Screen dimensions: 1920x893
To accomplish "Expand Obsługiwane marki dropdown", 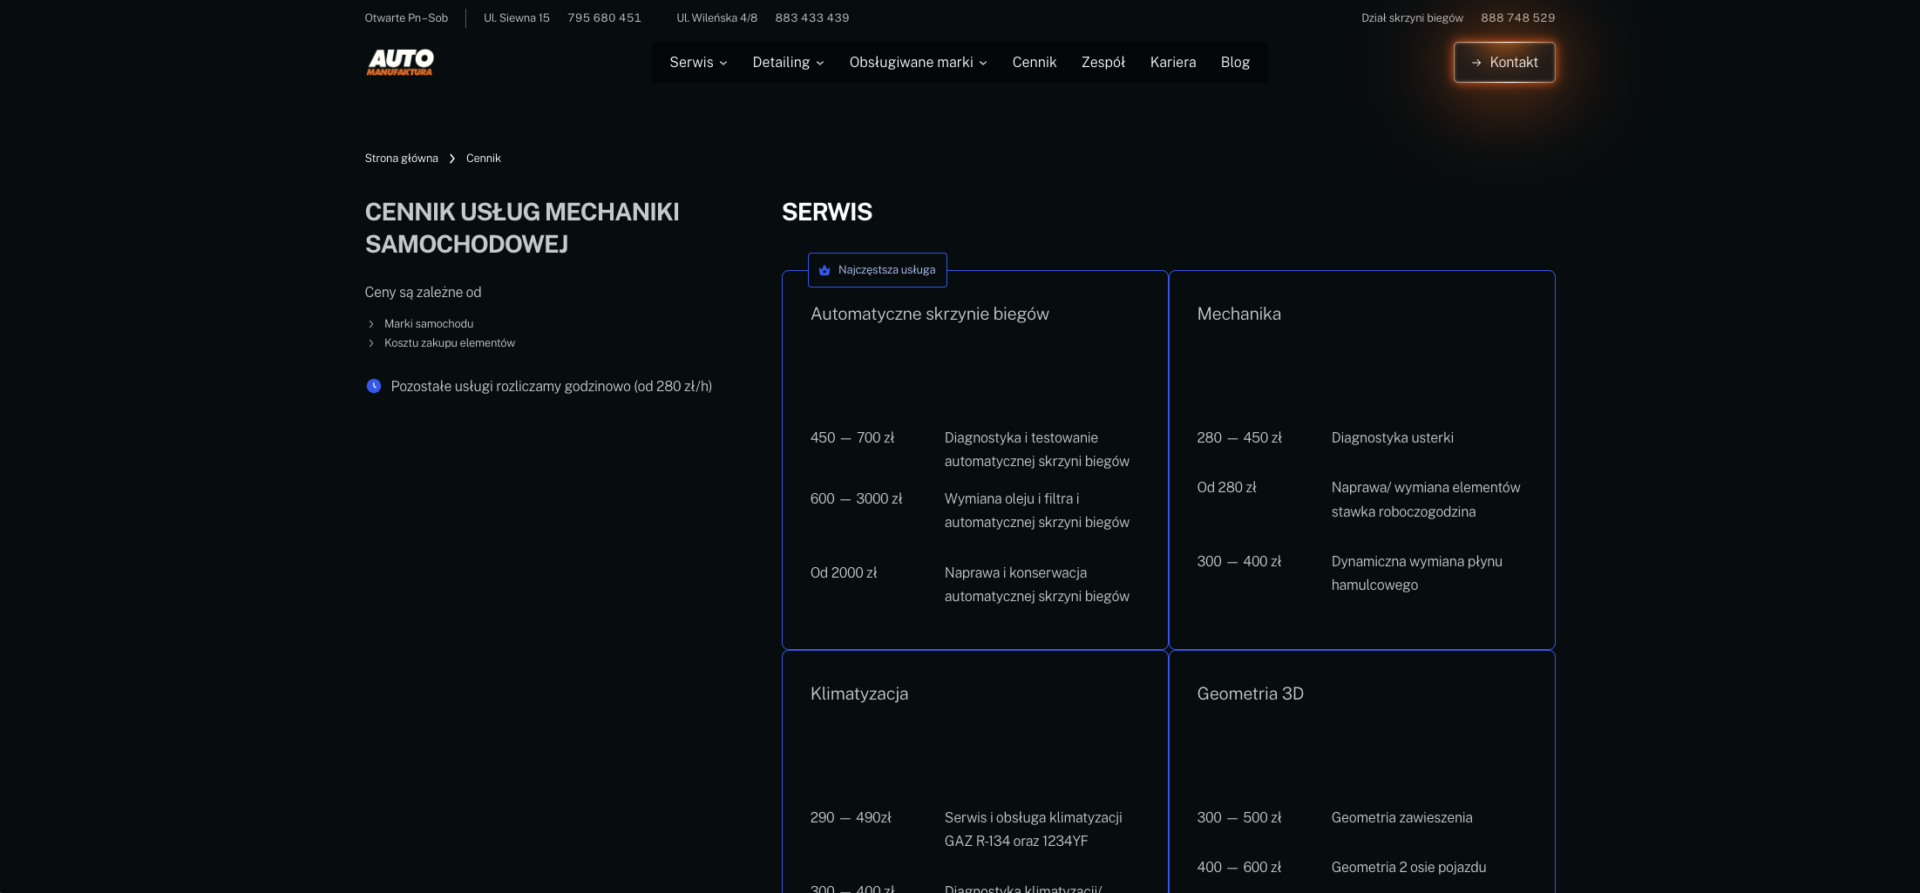I will pos(917,62).
